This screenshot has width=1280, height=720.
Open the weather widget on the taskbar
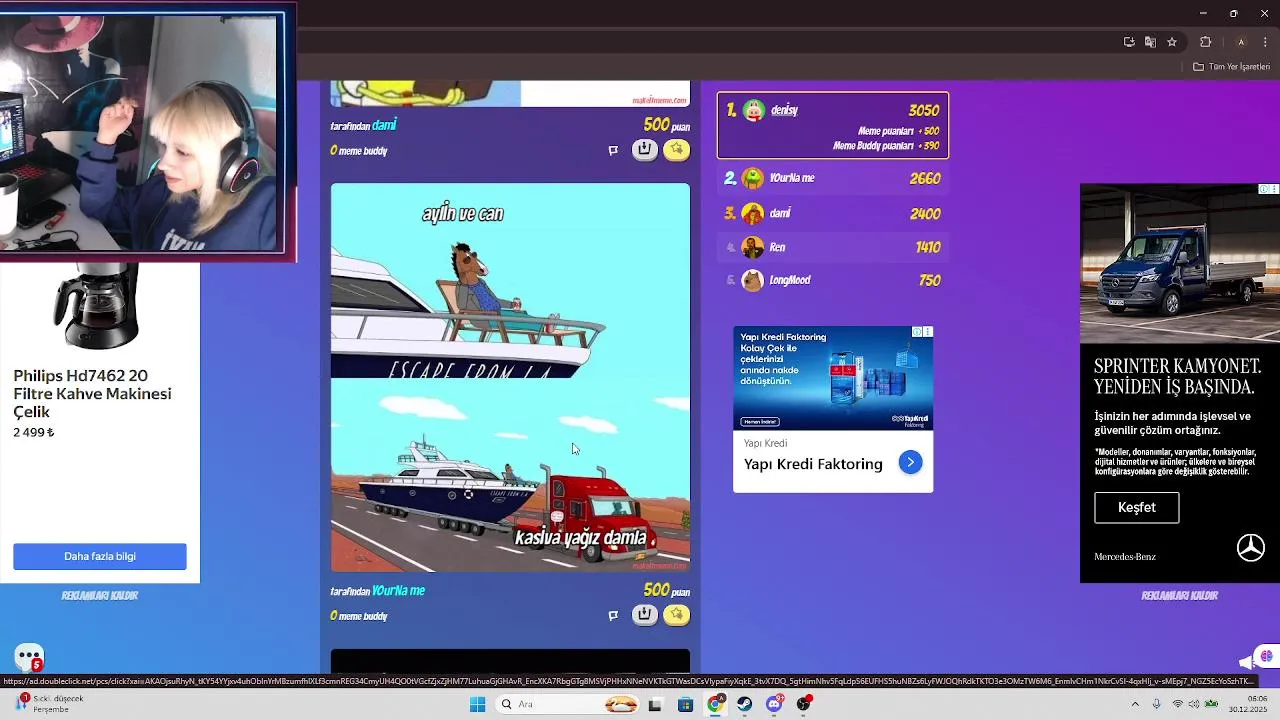tap(50, 704)
